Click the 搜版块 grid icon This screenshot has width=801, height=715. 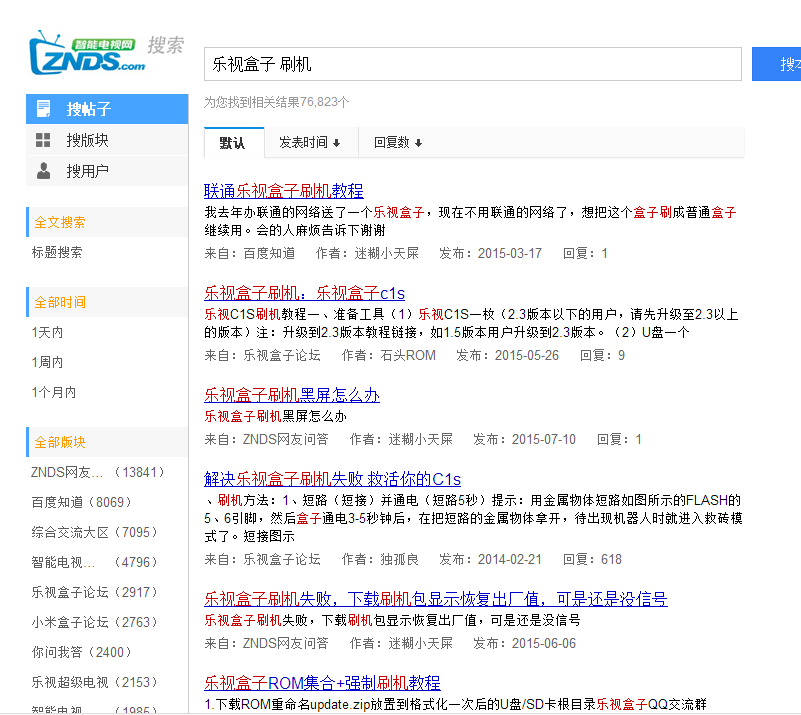pos(43,140)
